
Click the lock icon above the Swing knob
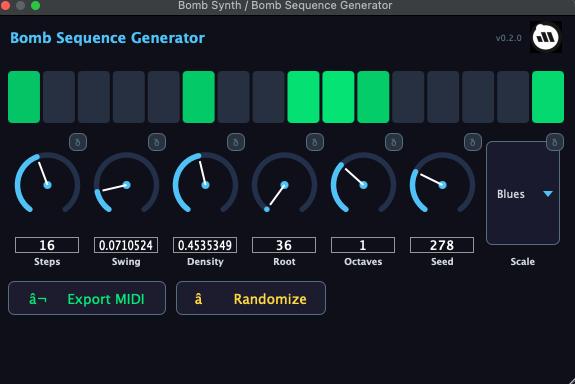157,142
